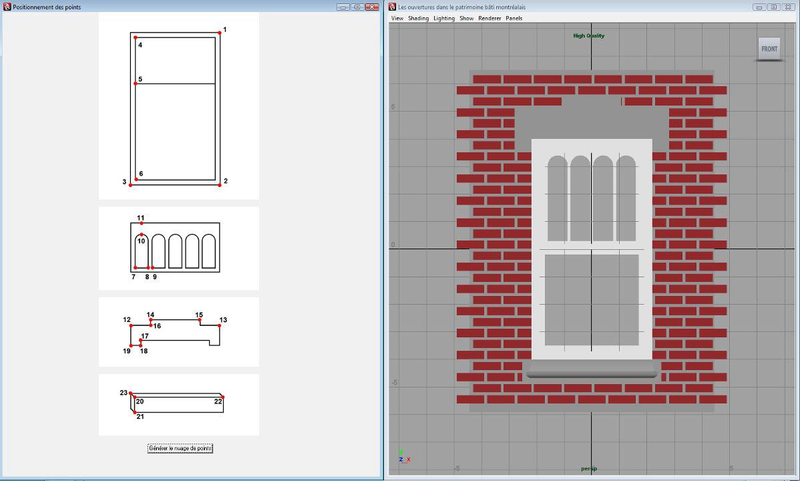
Task: Minimize the Positionnement des points window
Action: click(343, 7)
